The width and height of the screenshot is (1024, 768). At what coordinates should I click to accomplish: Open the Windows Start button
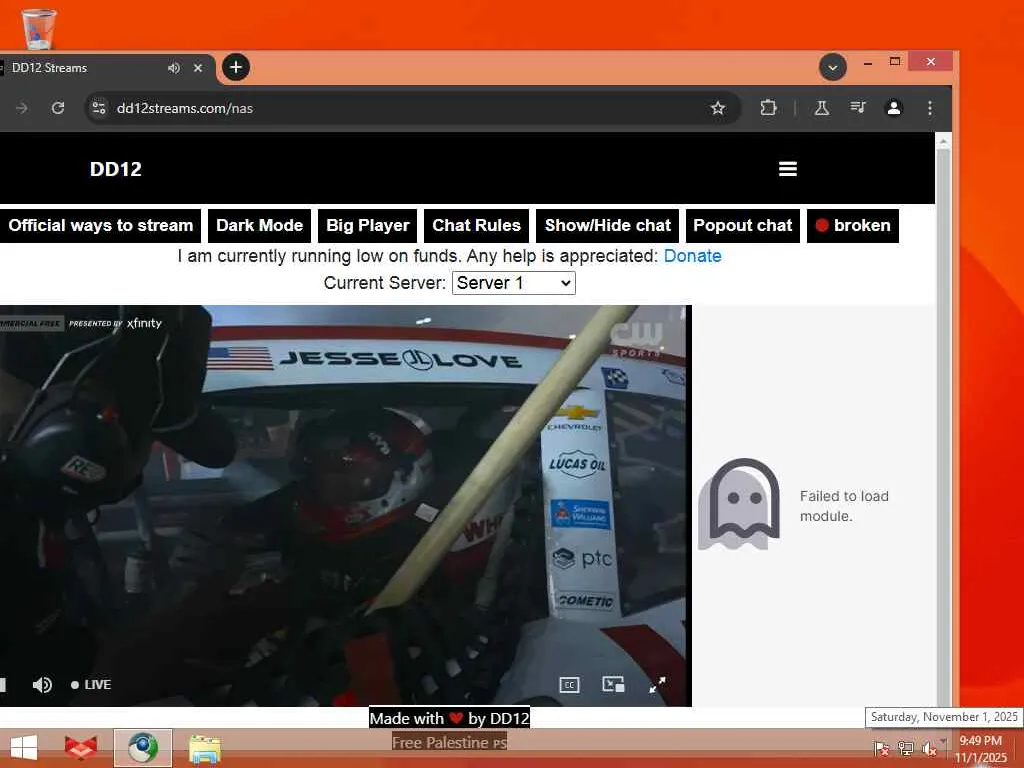click(24, 748)
